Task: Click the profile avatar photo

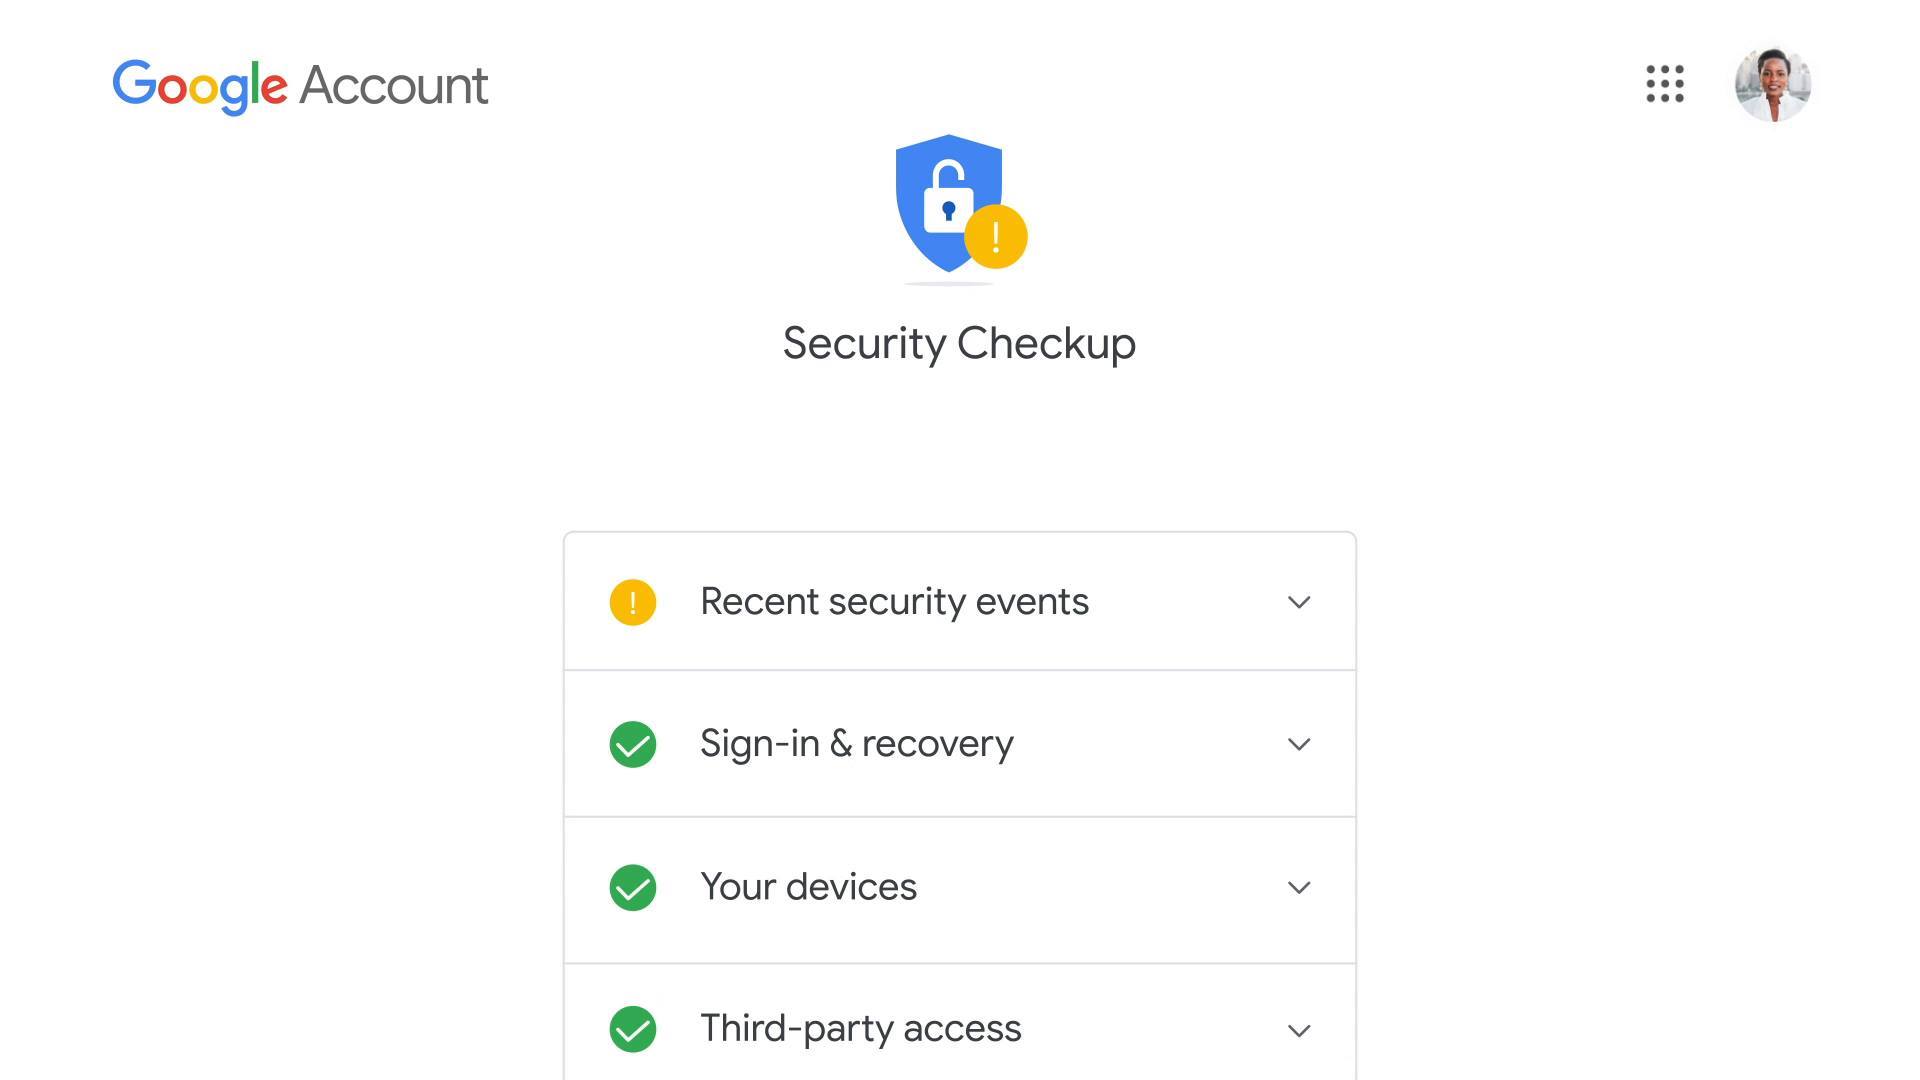Action: [x=1773, y=84]
